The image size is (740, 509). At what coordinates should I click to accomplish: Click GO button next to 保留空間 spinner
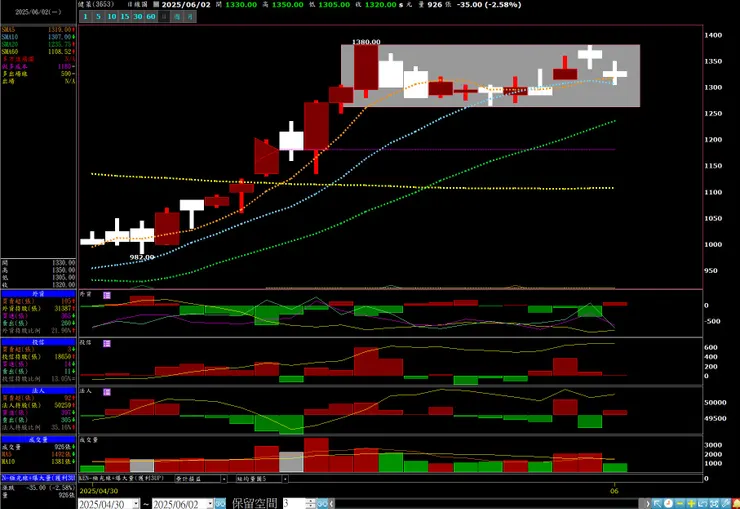click(x=322, y=503)
